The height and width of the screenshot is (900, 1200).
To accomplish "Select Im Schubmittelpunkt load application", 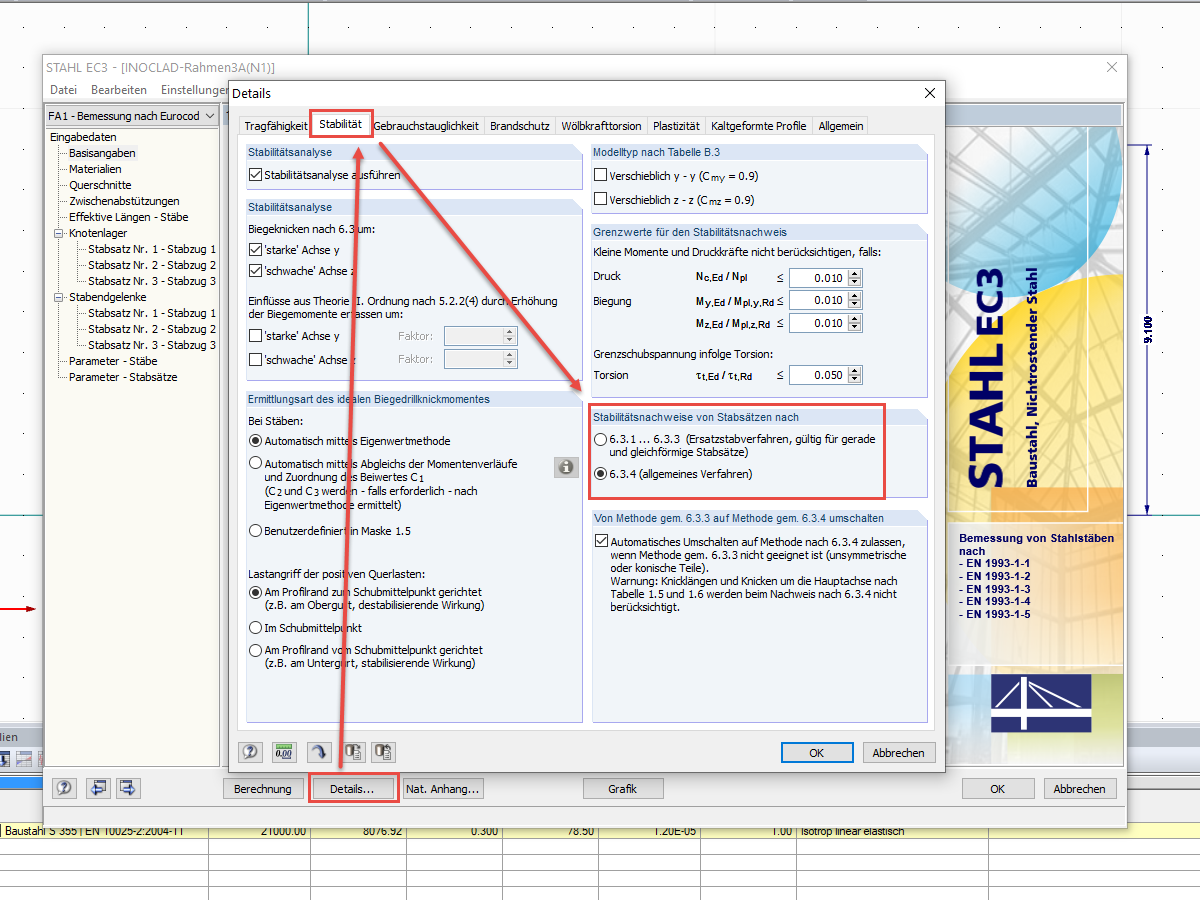I will [x=255, y=628].
